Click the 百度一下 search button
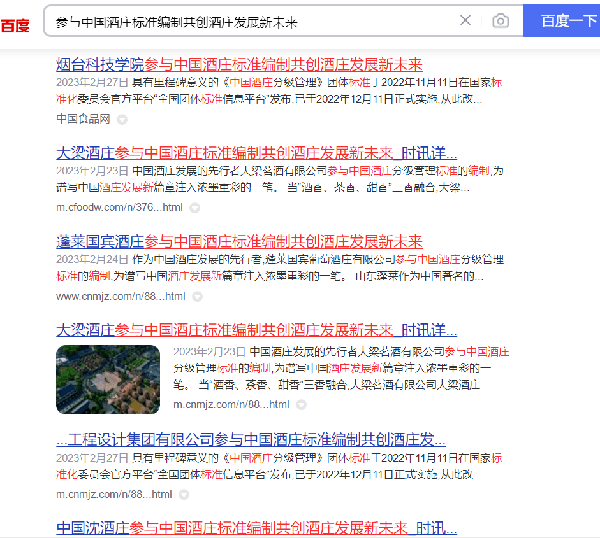This screenshot has width=600, height=538. point(567,21)
